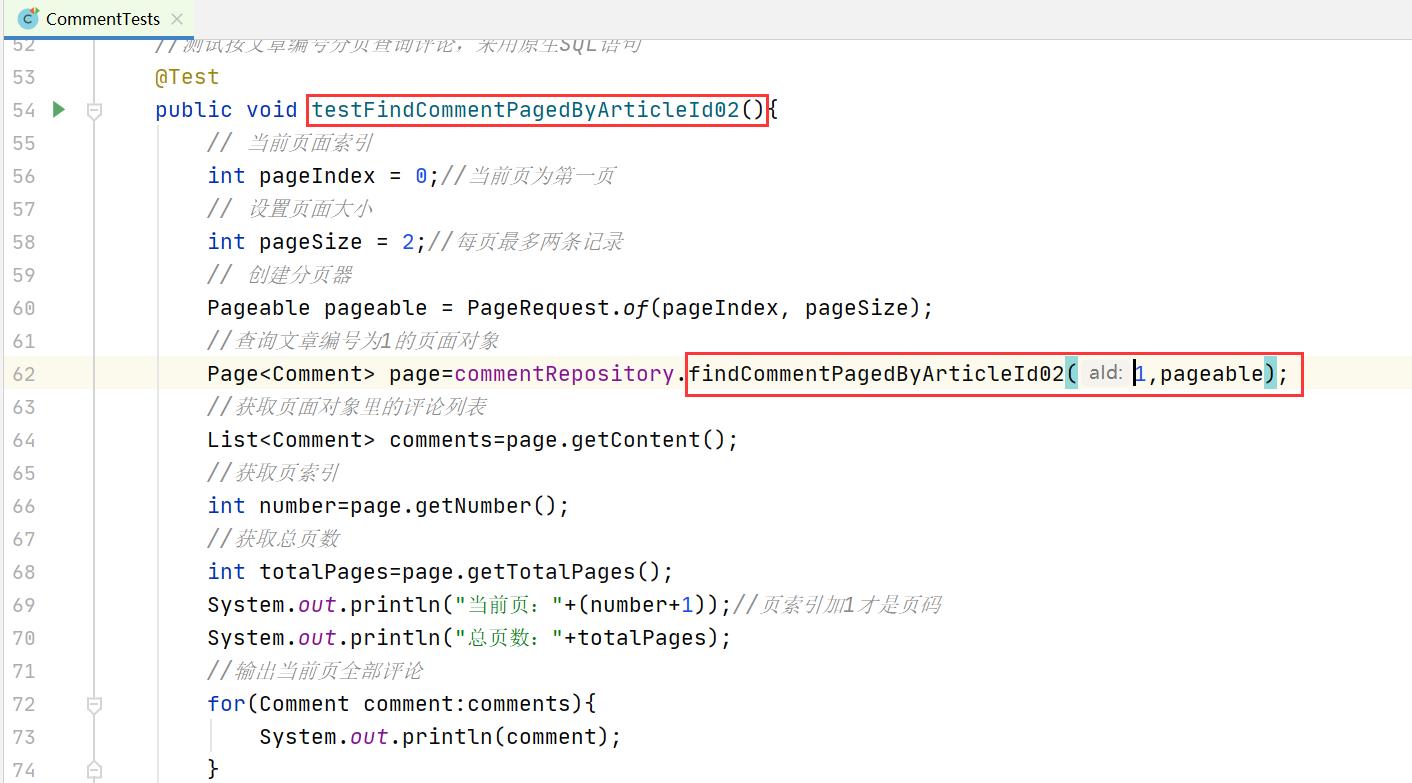Click the aId parameter hint
Screen dimensions: 1412x783
(1106, 373)
